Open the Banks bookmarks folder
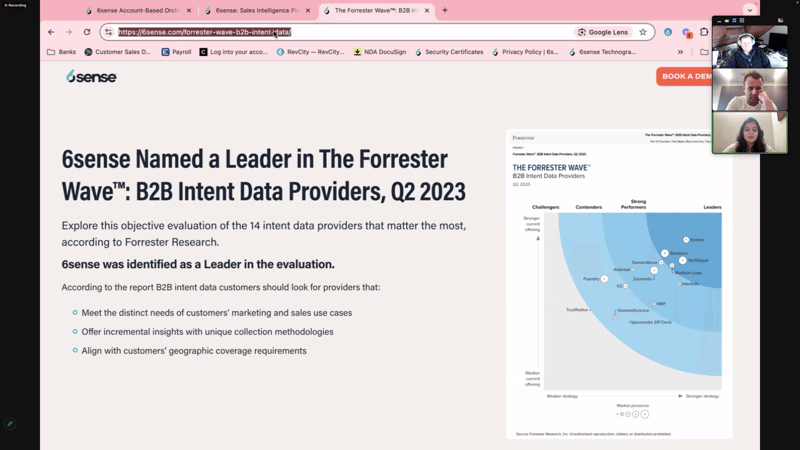The image size is (800, 450). [61, 52]
